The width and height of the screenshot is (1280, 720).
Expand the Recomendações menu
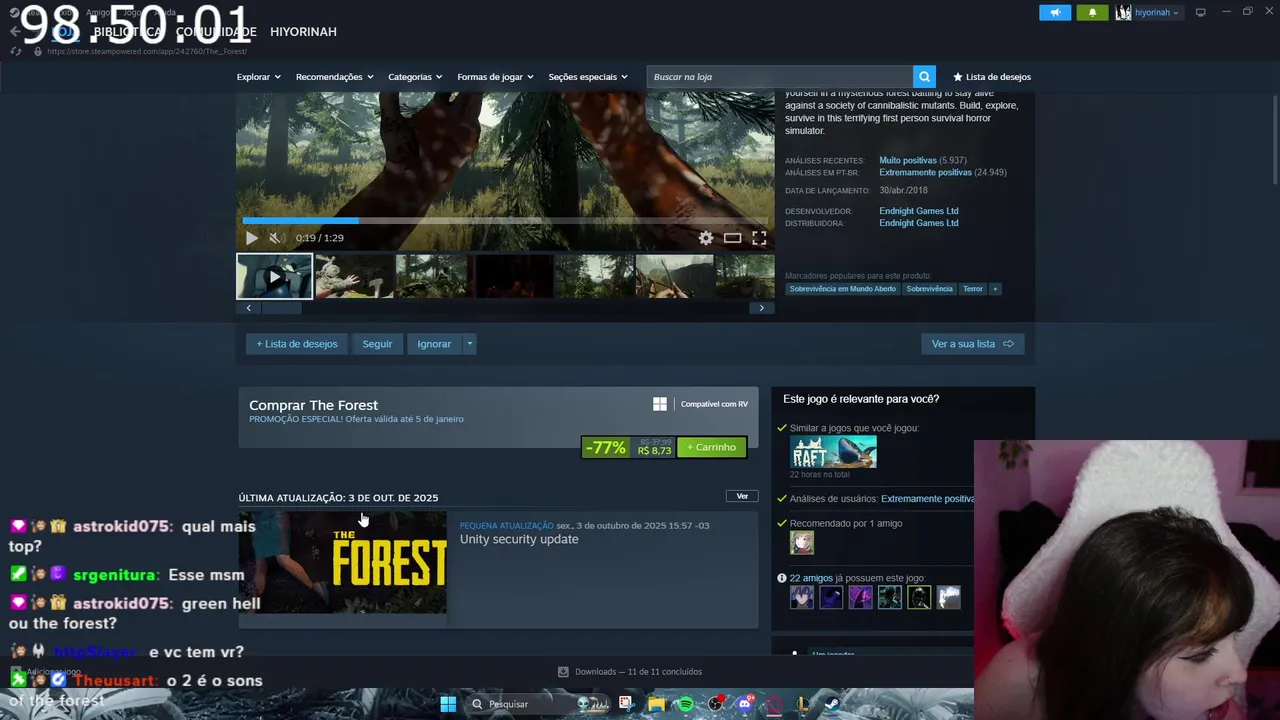334,77
